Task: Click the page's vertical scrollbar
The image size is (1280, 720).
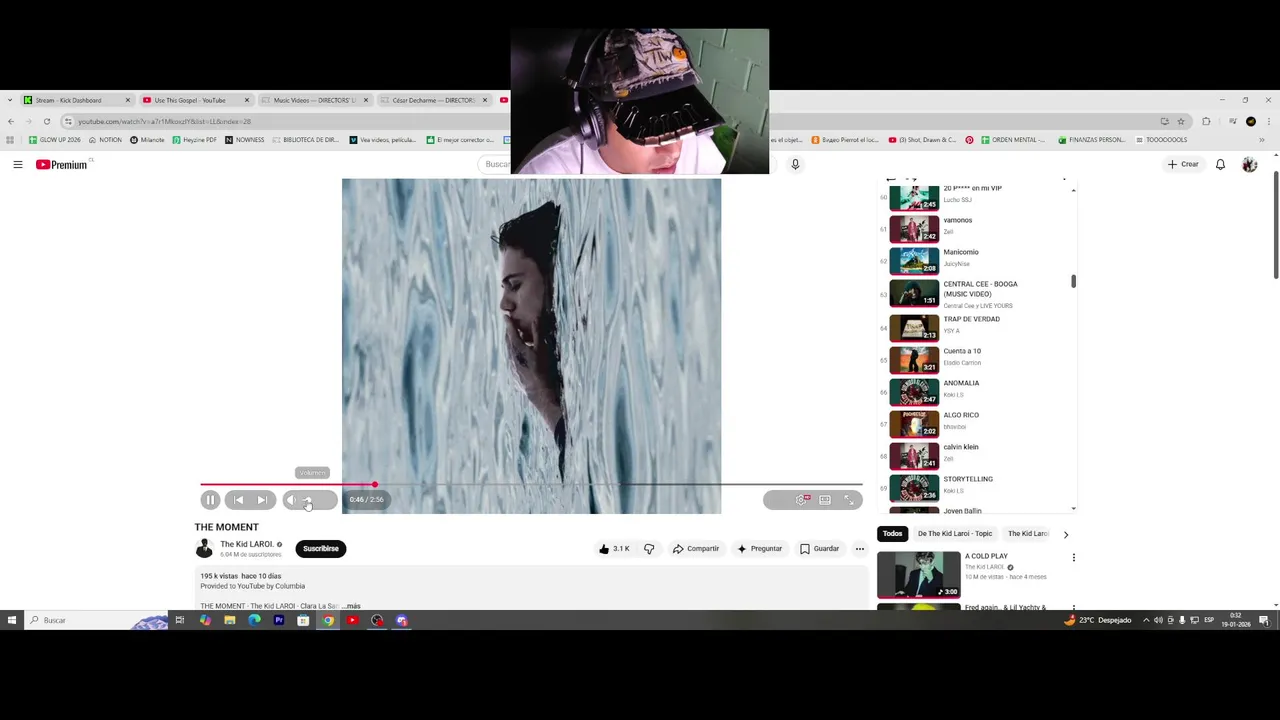Action: pyautogui.click(x=1276, y=226)
